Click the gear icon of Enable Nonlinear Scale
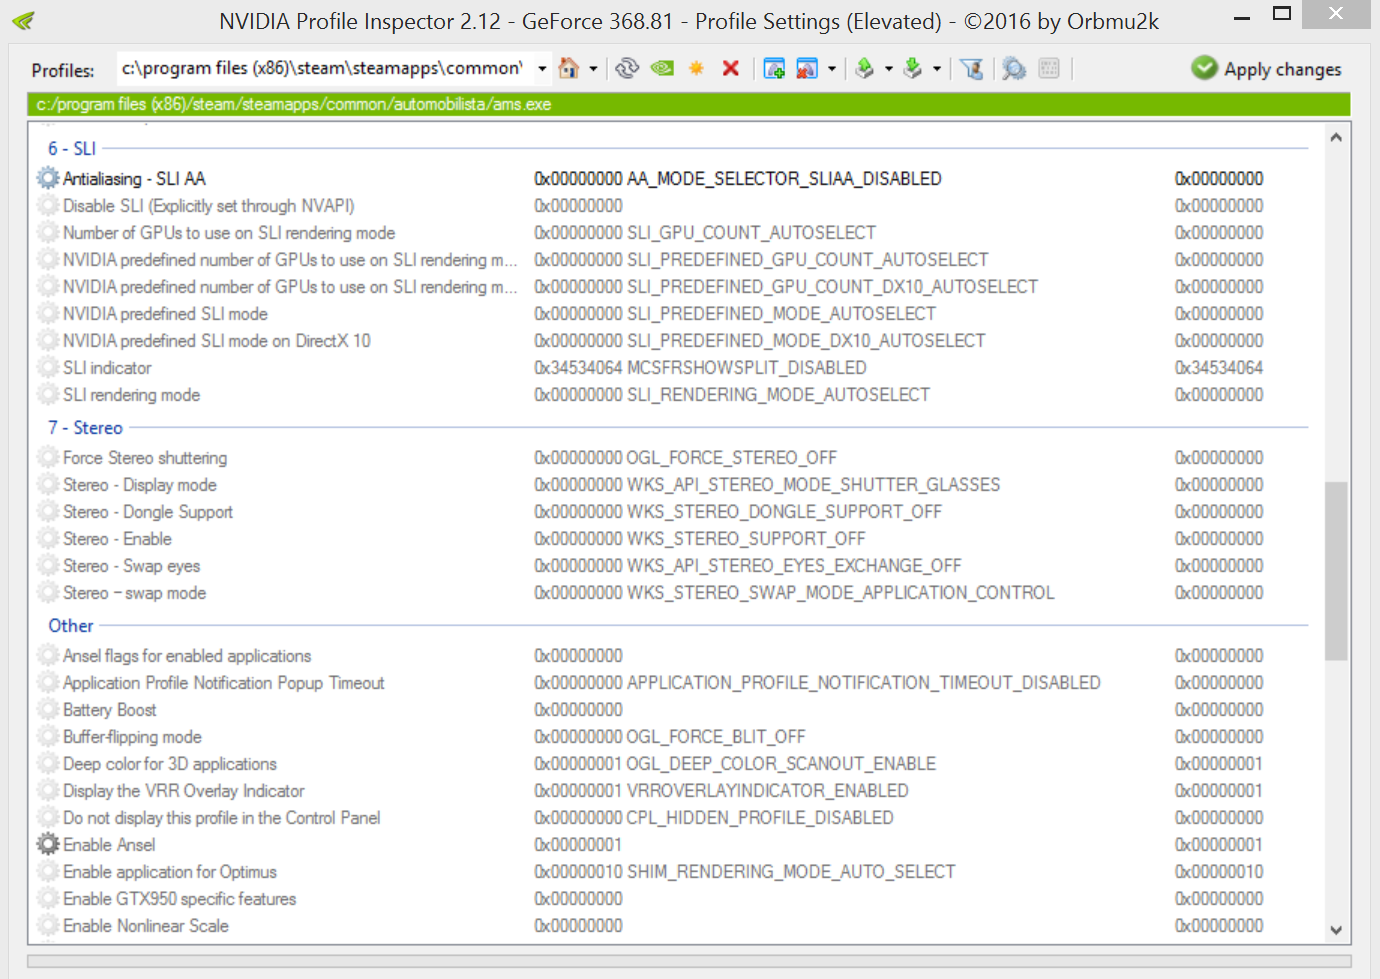The image size is (1380, 979). 48,925
